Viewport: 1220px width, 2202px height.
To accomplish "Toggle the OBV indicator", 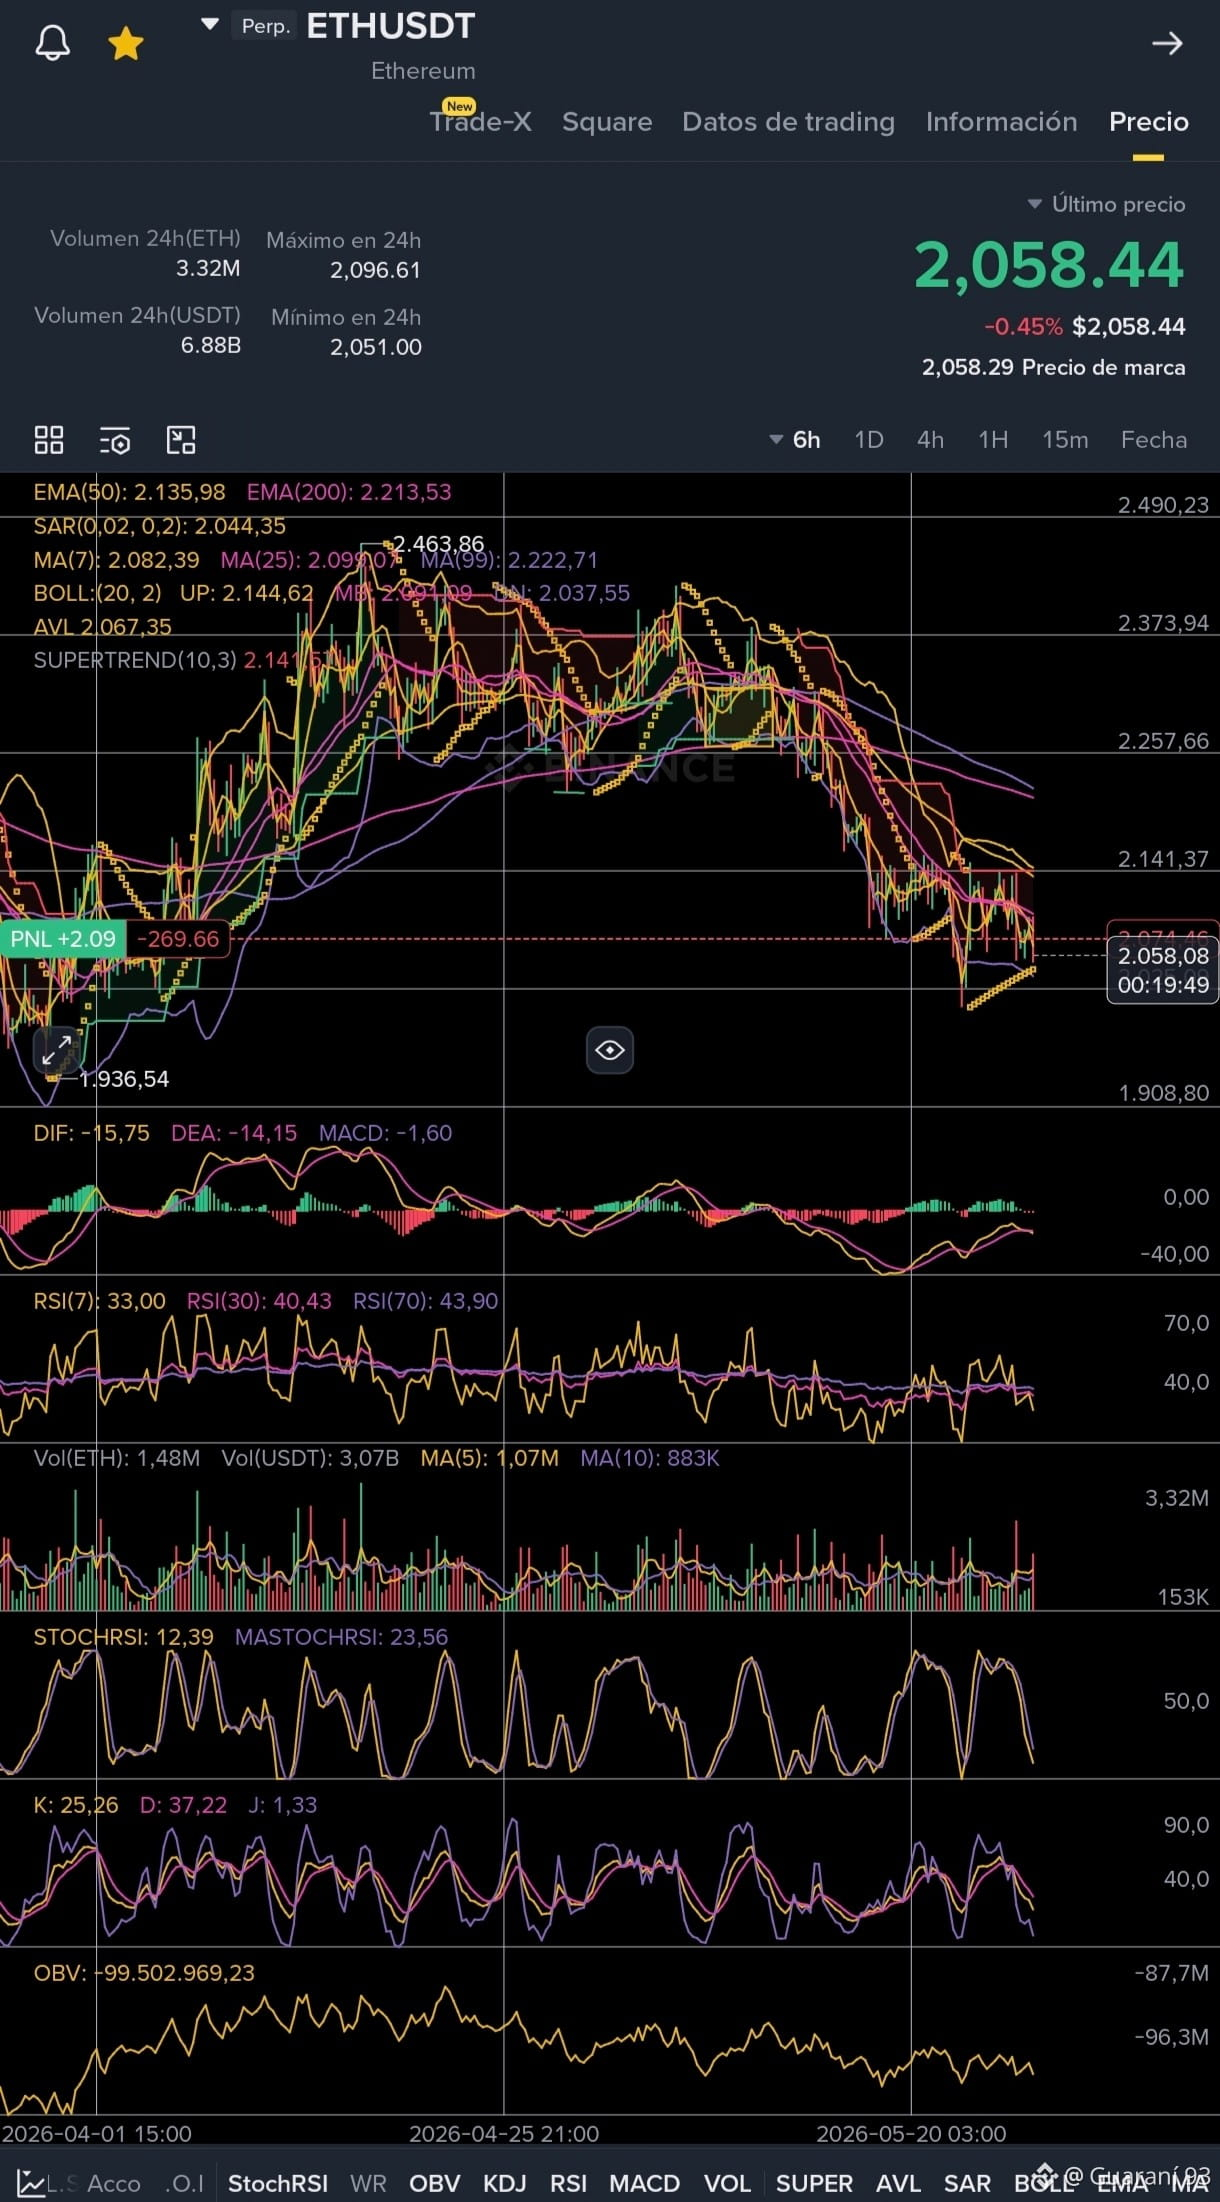I will 435,2184.
